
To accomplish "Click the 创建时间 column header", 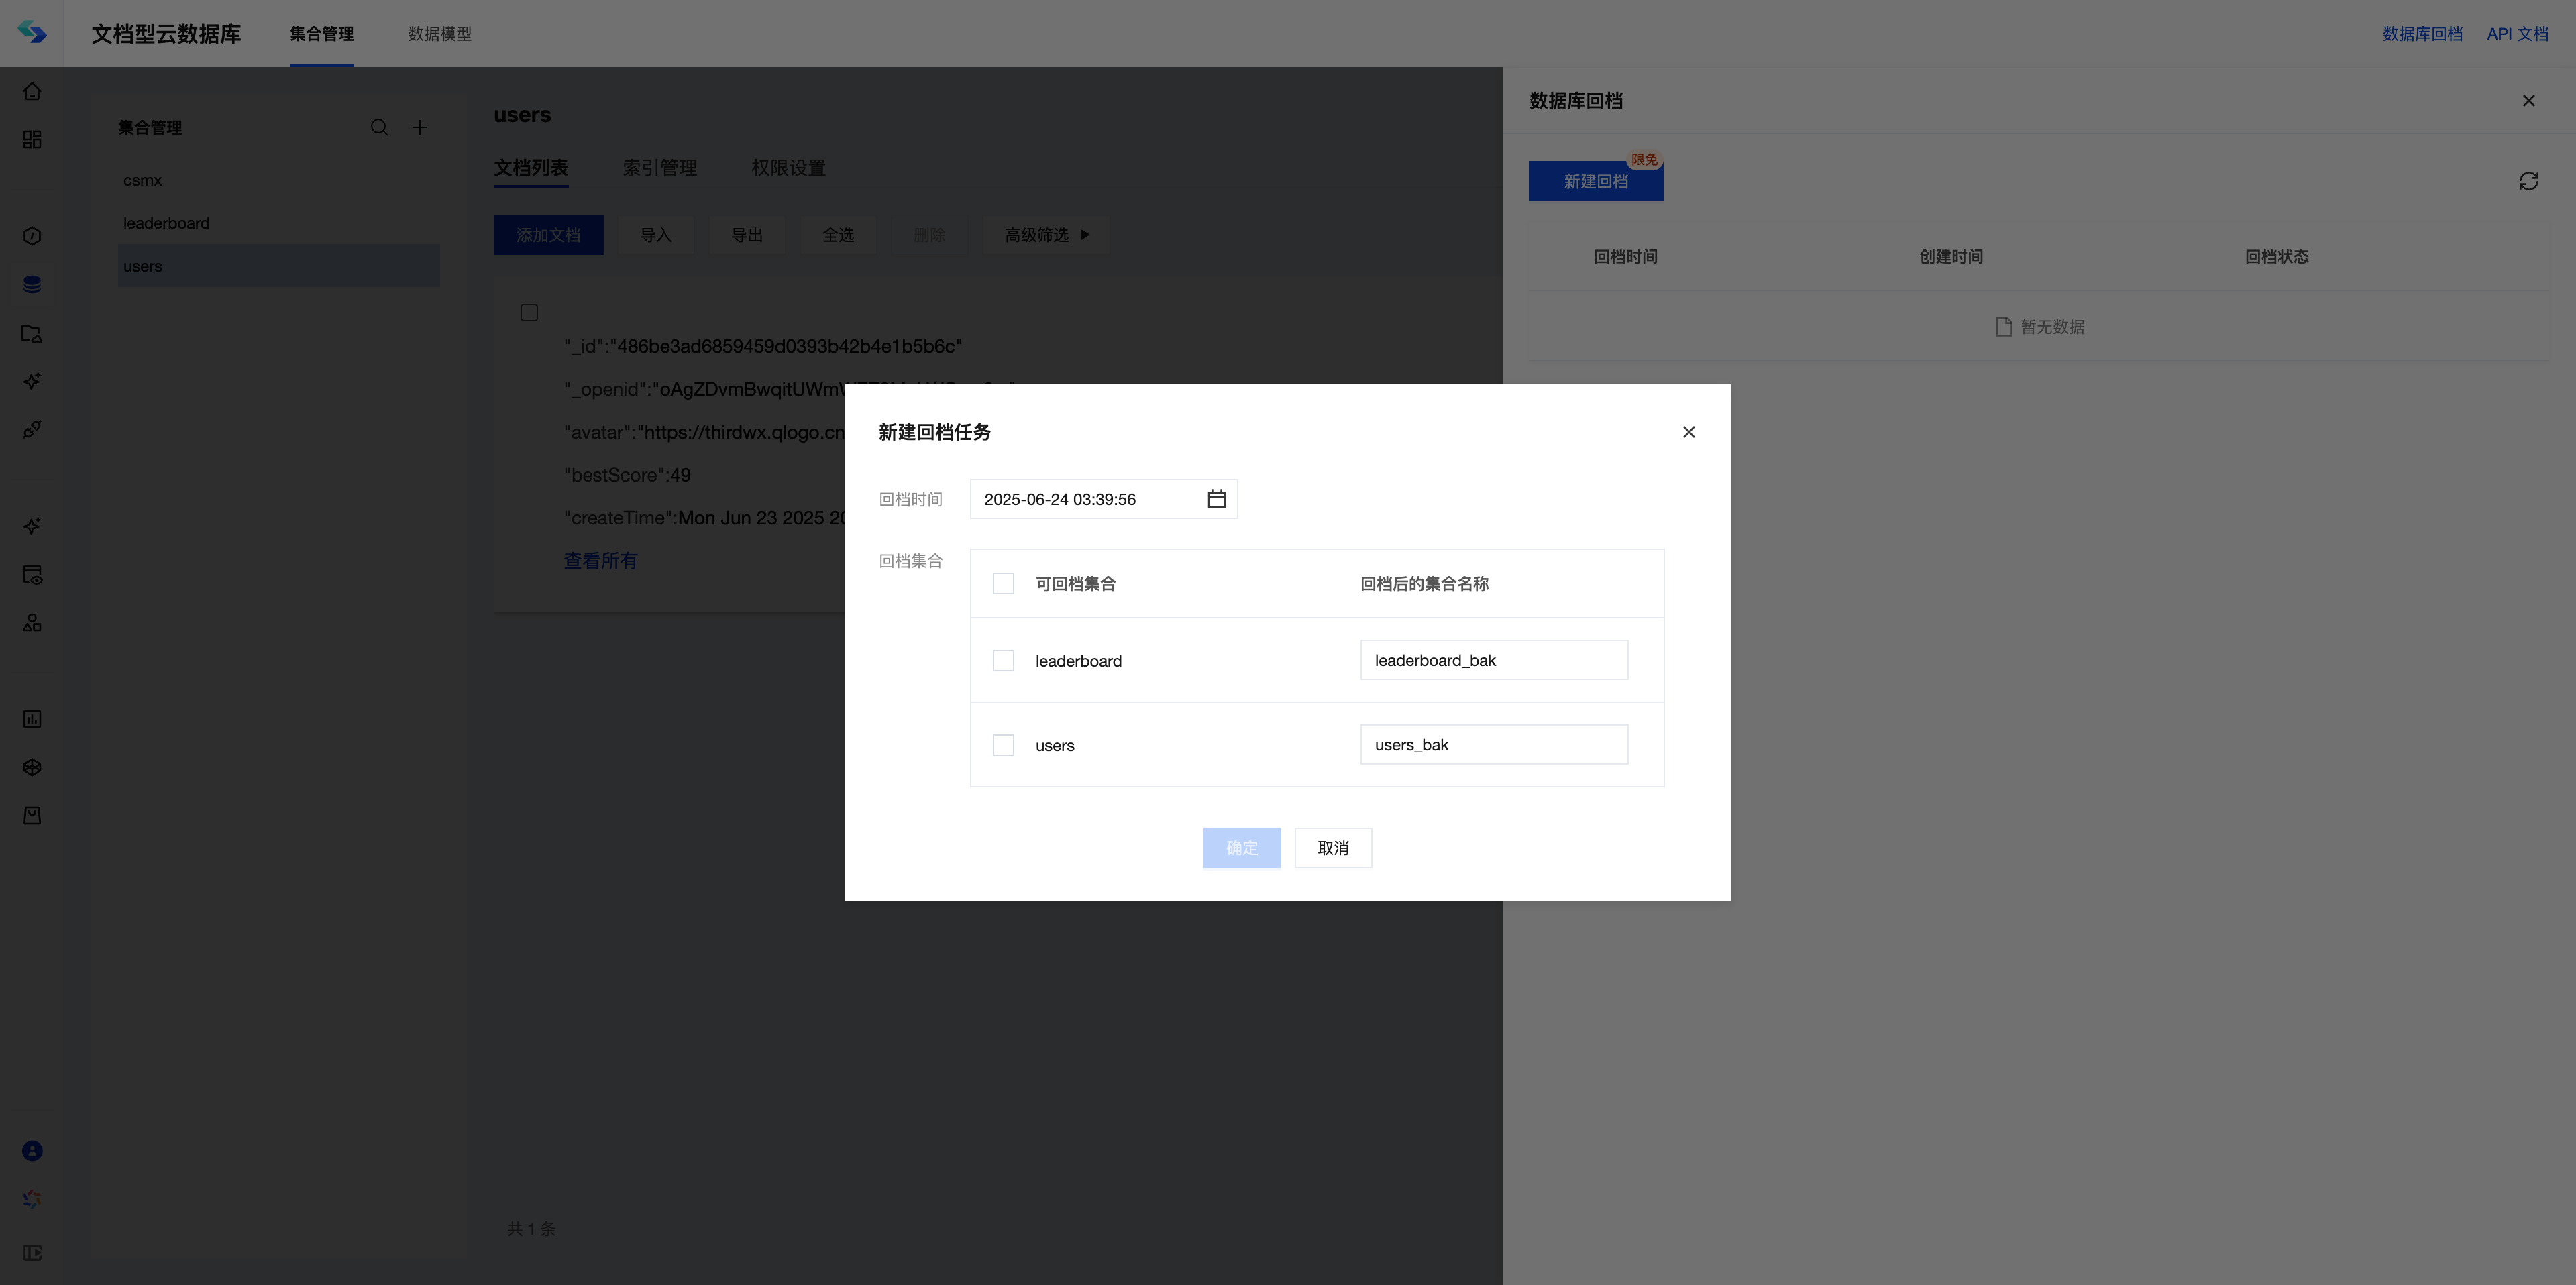I will coord(1951,257).
